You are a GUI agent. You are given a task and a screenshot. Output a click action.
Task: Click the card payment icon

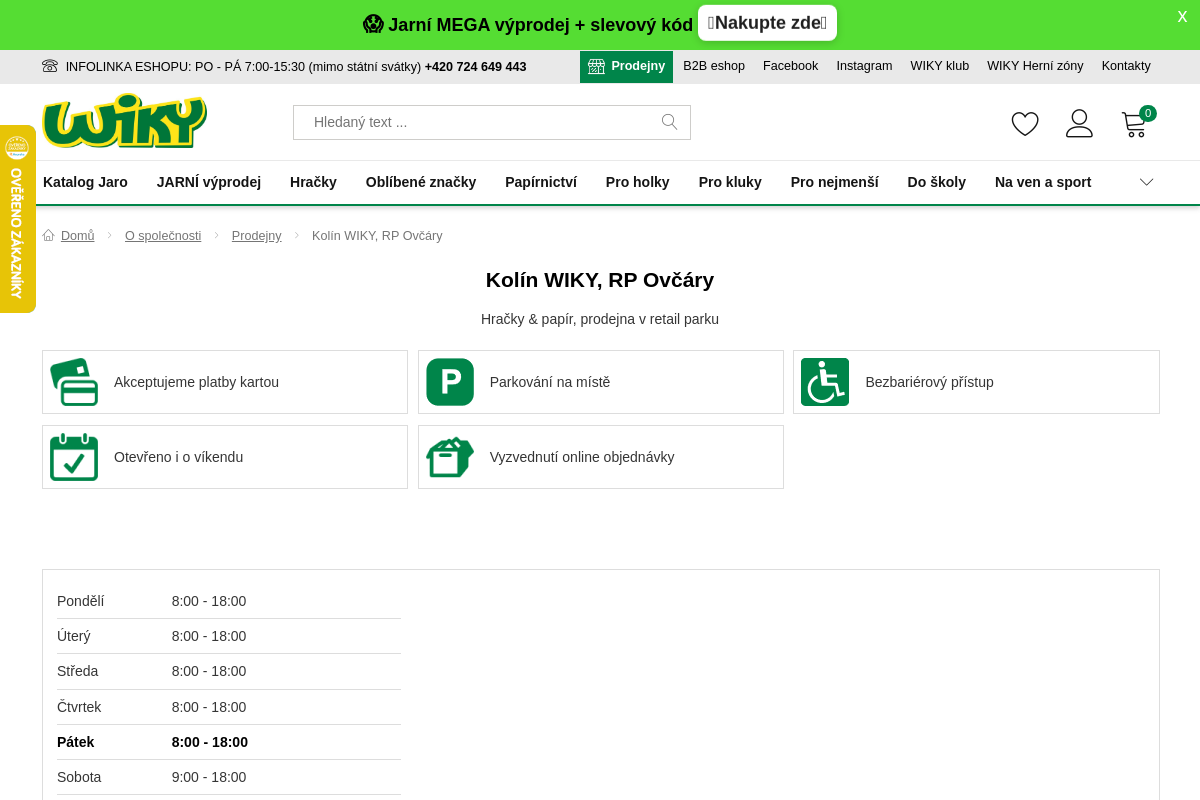(74, 382)
